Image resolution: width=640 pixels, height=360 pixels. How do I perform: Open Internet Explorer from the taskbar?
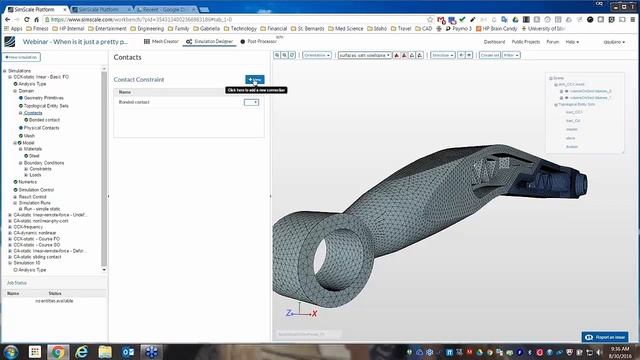pyautogui.click(x=82, y=352)
